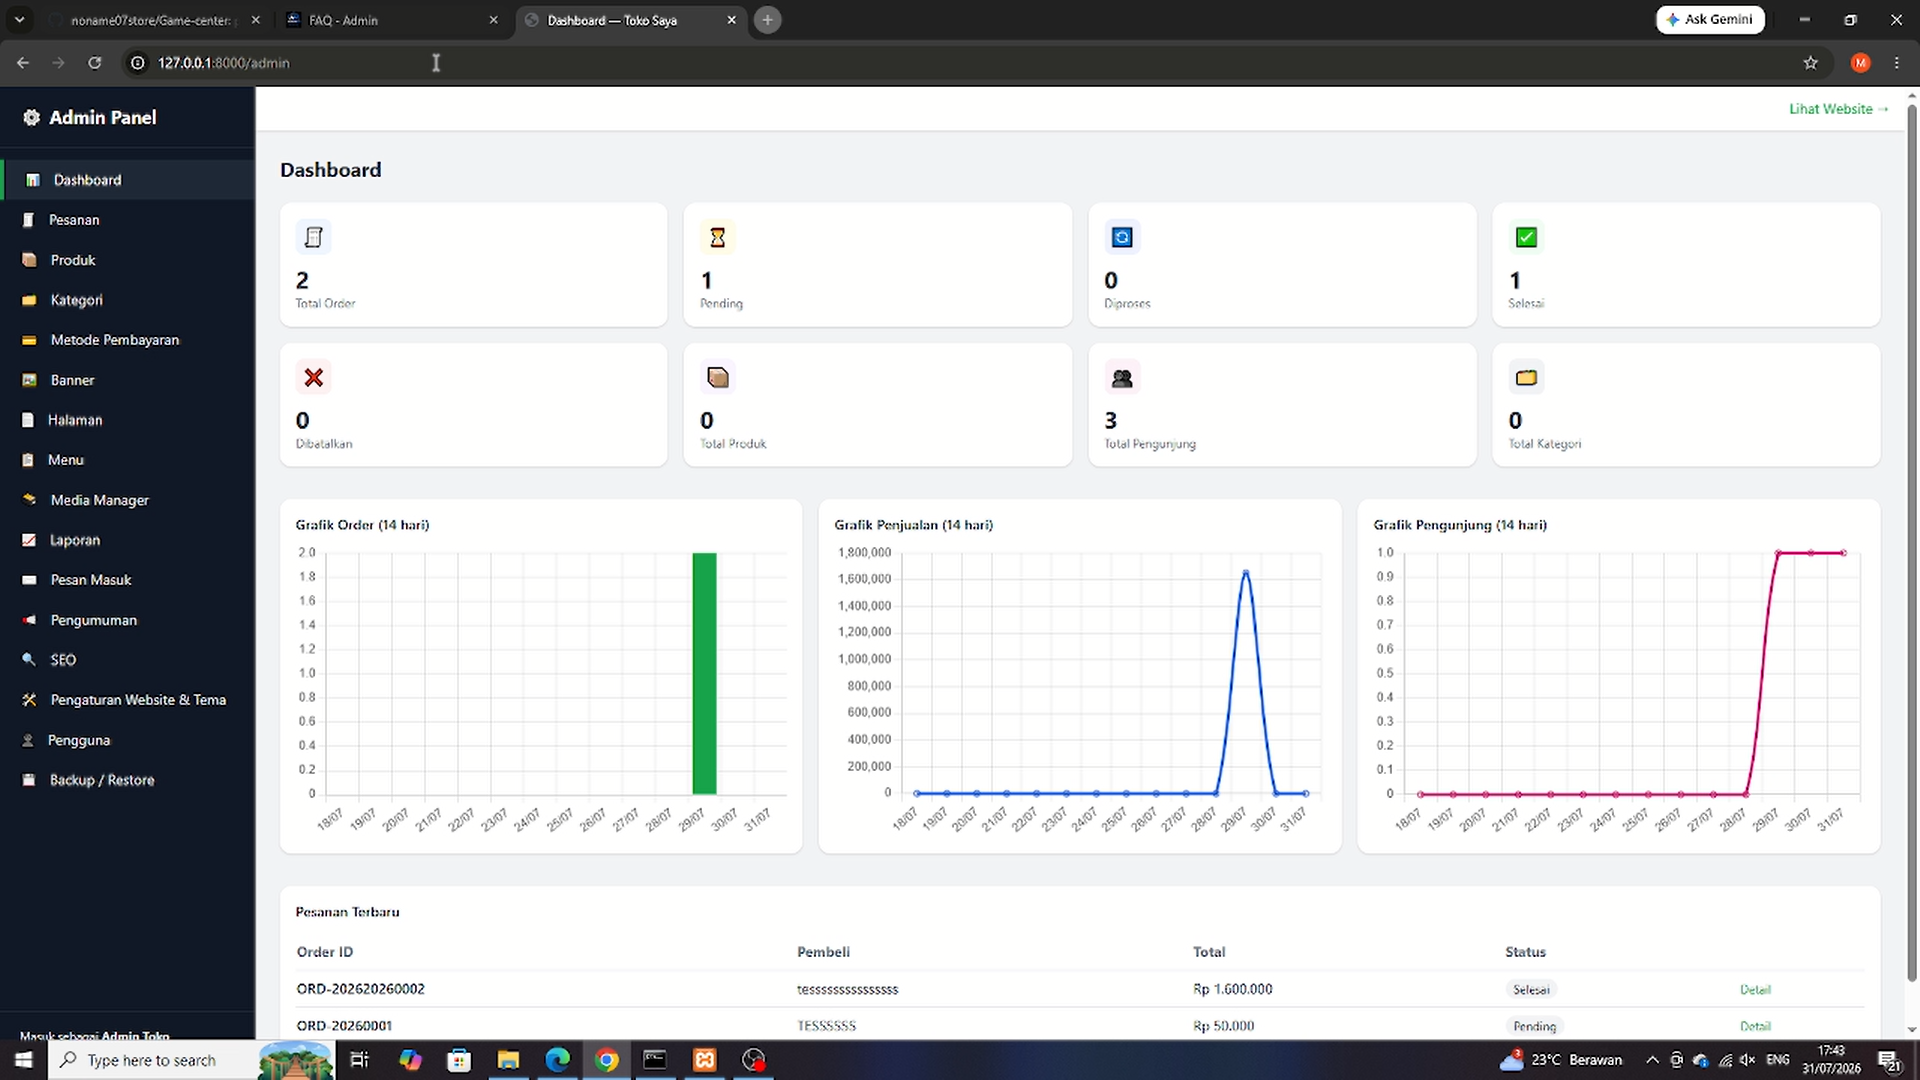Click the Pengumuman megaphone icon
Screen dimensions: 1920x1080
coord(29,620)
